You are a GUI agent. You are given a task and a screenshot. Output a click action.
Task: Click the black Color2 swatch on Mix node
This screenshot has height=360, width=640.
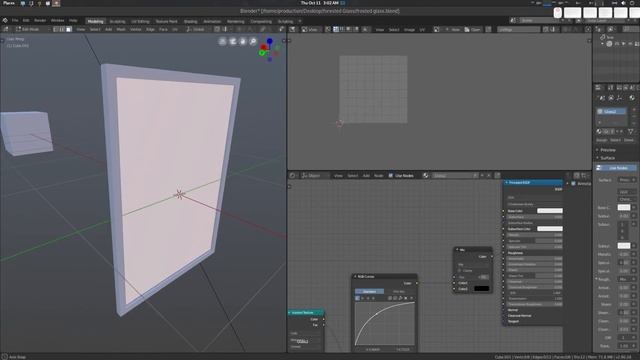pos(482,289)
